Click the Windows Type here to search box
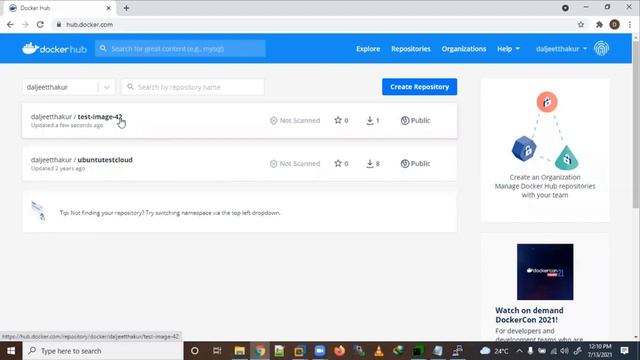This screenshot has height=360, width=640. (x=103, y=351)
